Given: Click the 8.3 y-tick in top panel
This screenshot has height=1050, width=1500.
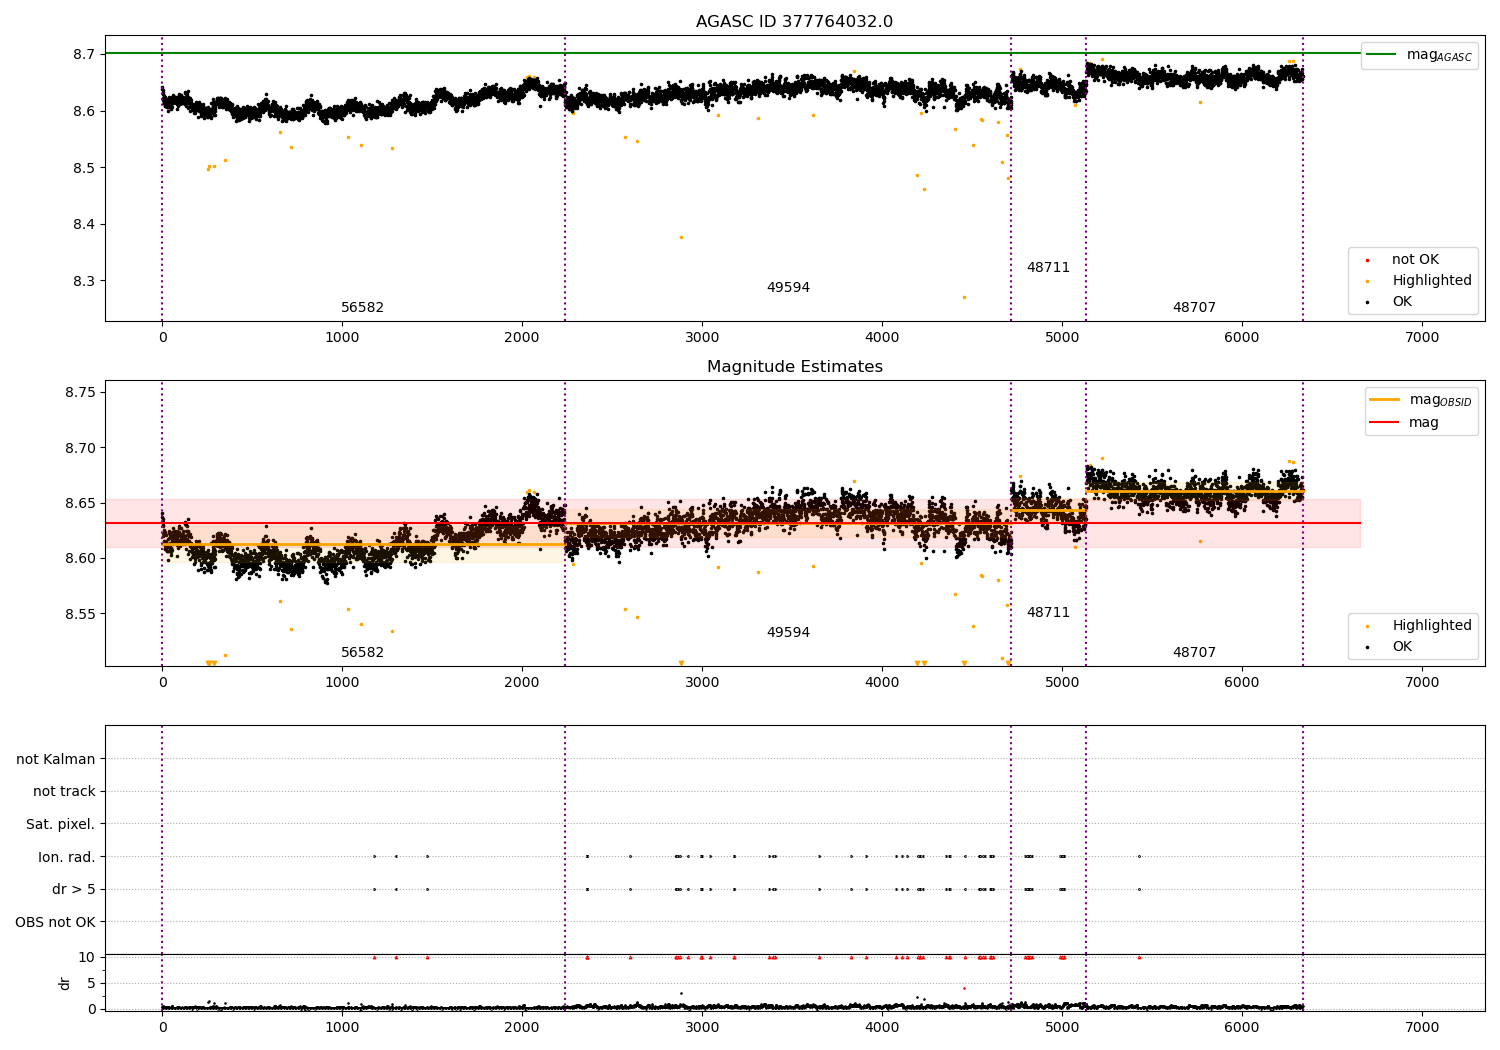Looking at the screenshot, I should 84,281.
